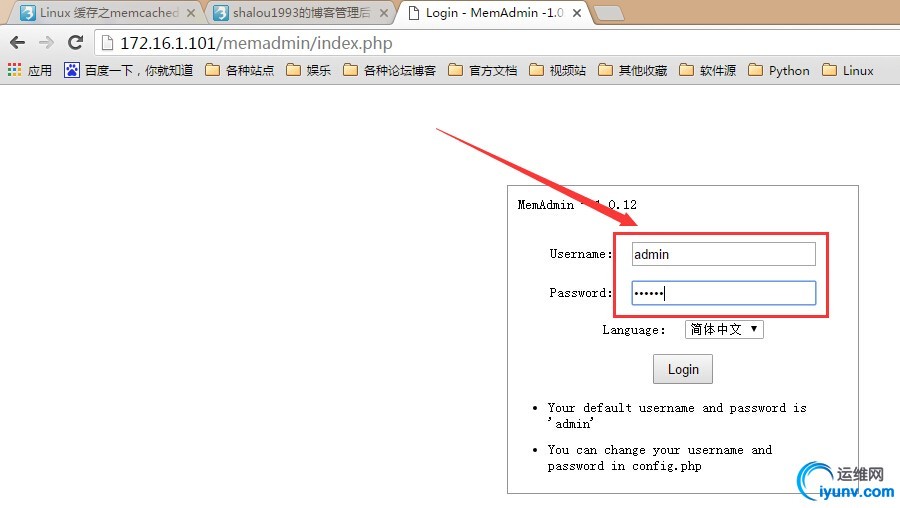Click the Password: label
The width and height of the screenshot is (900, 508).
click(x=581, y=293)
